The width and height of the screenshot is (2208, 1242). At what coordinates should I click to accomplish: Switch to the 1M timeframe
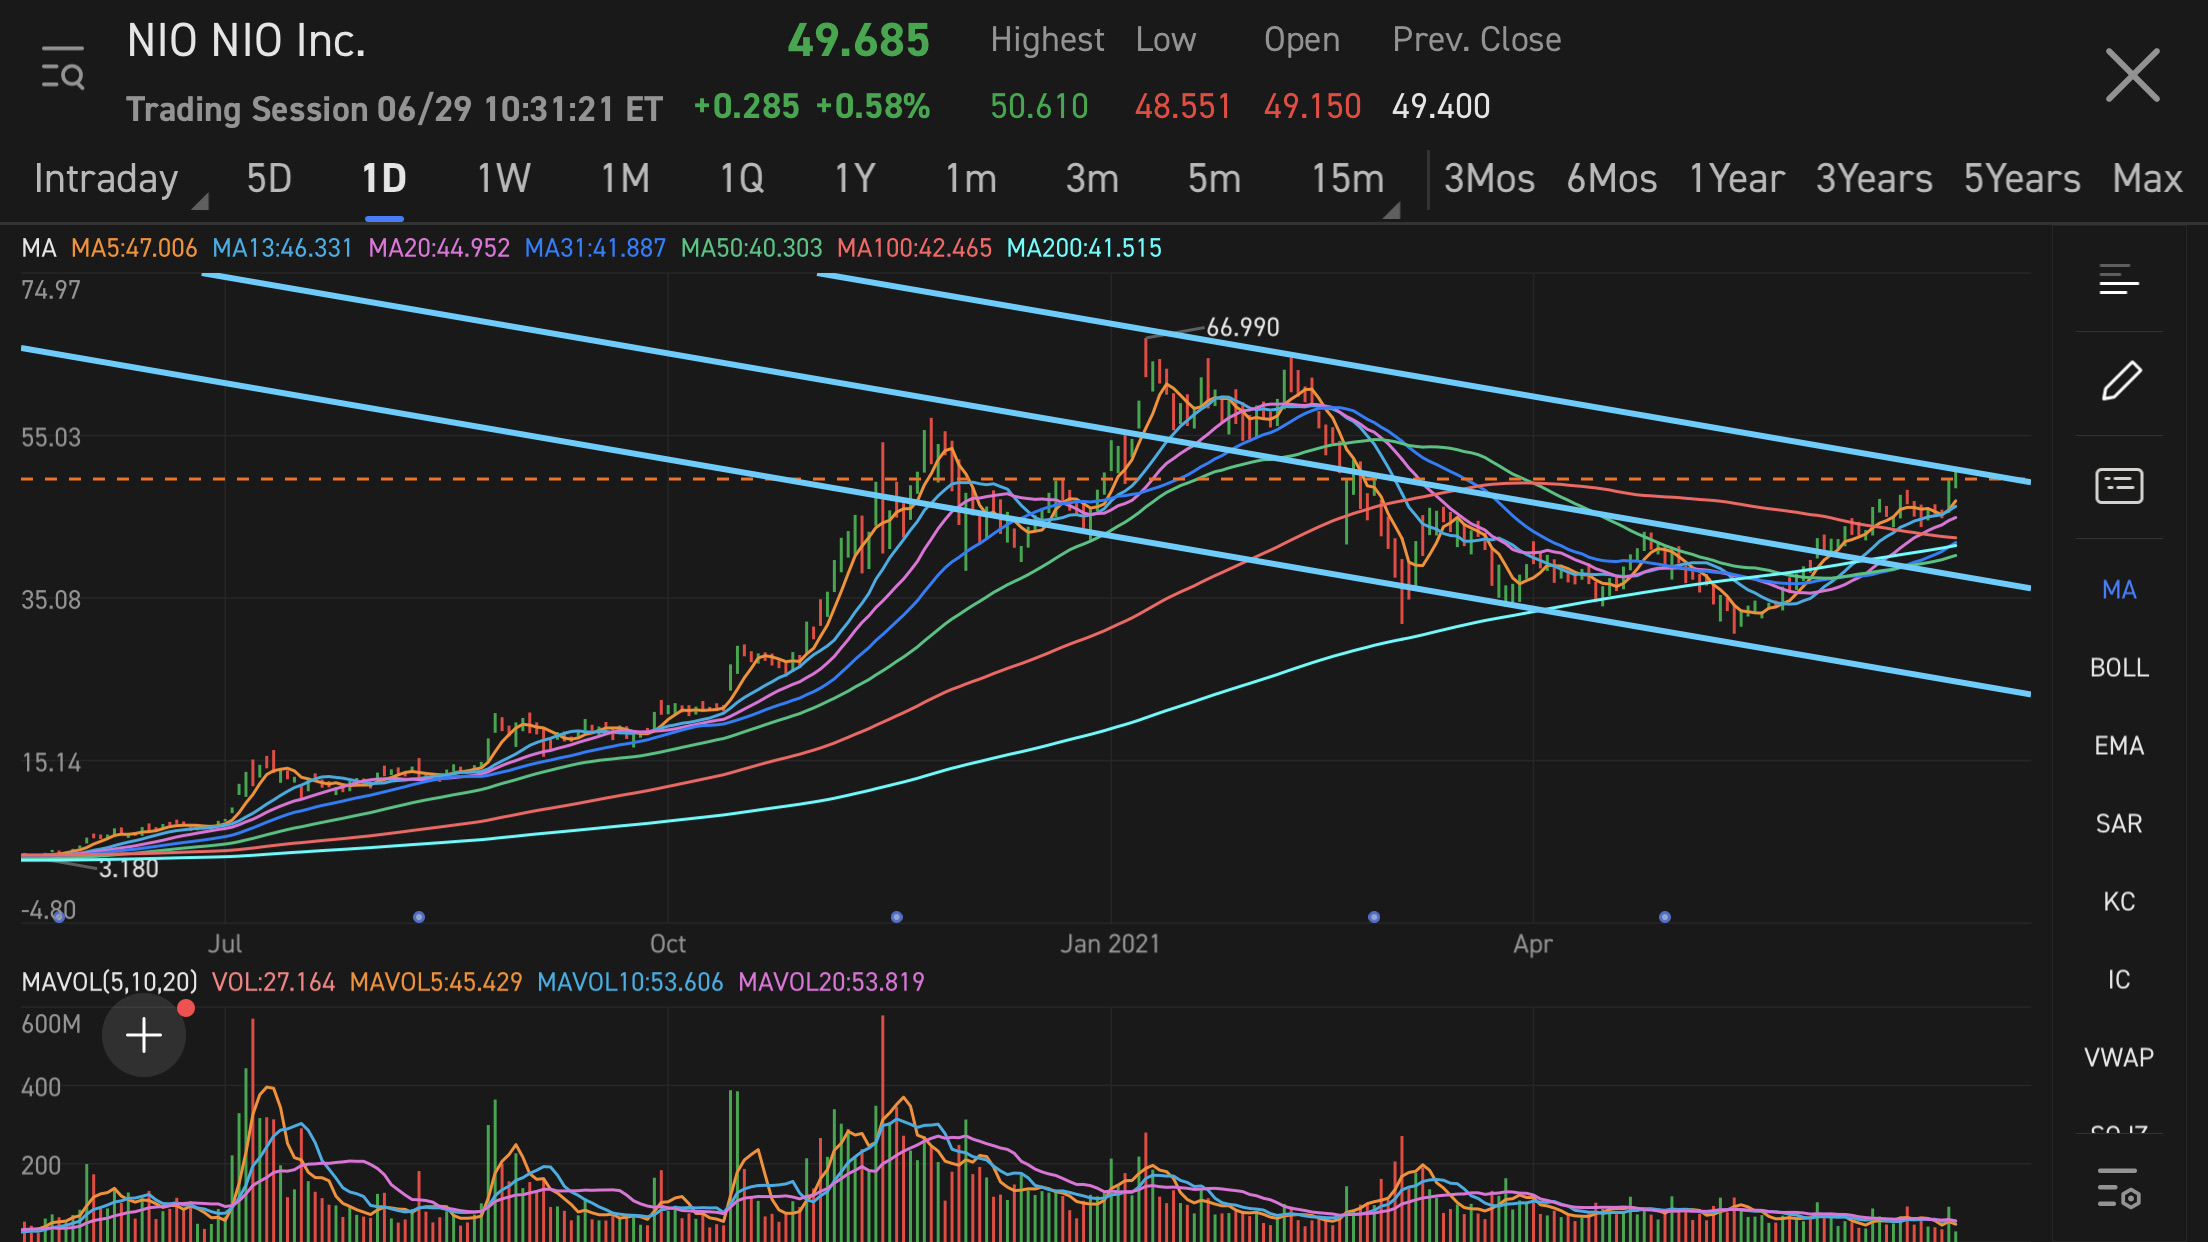(625, 179)
